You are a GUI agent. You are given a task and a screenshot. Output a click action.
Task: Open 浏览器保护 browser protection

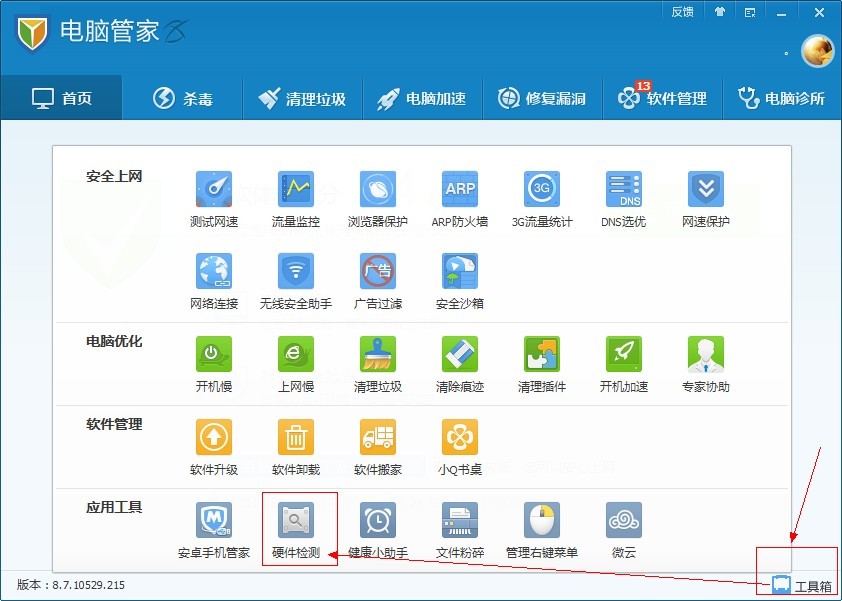[x=378, y=199]
